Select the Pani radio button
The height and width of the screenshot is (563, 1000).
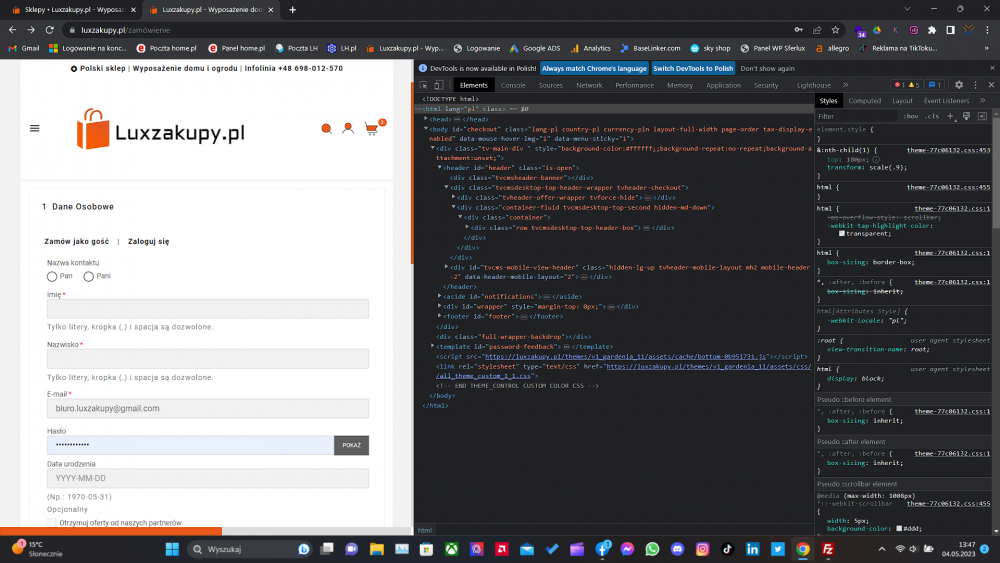pos(89,276)
